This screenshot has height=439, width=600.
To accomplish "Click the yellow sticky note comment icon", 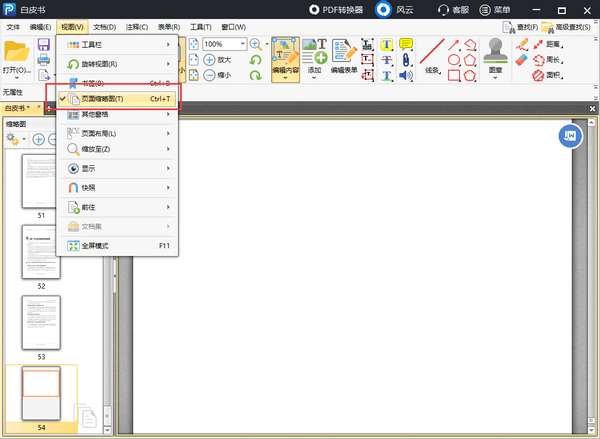I will (406, 45).
